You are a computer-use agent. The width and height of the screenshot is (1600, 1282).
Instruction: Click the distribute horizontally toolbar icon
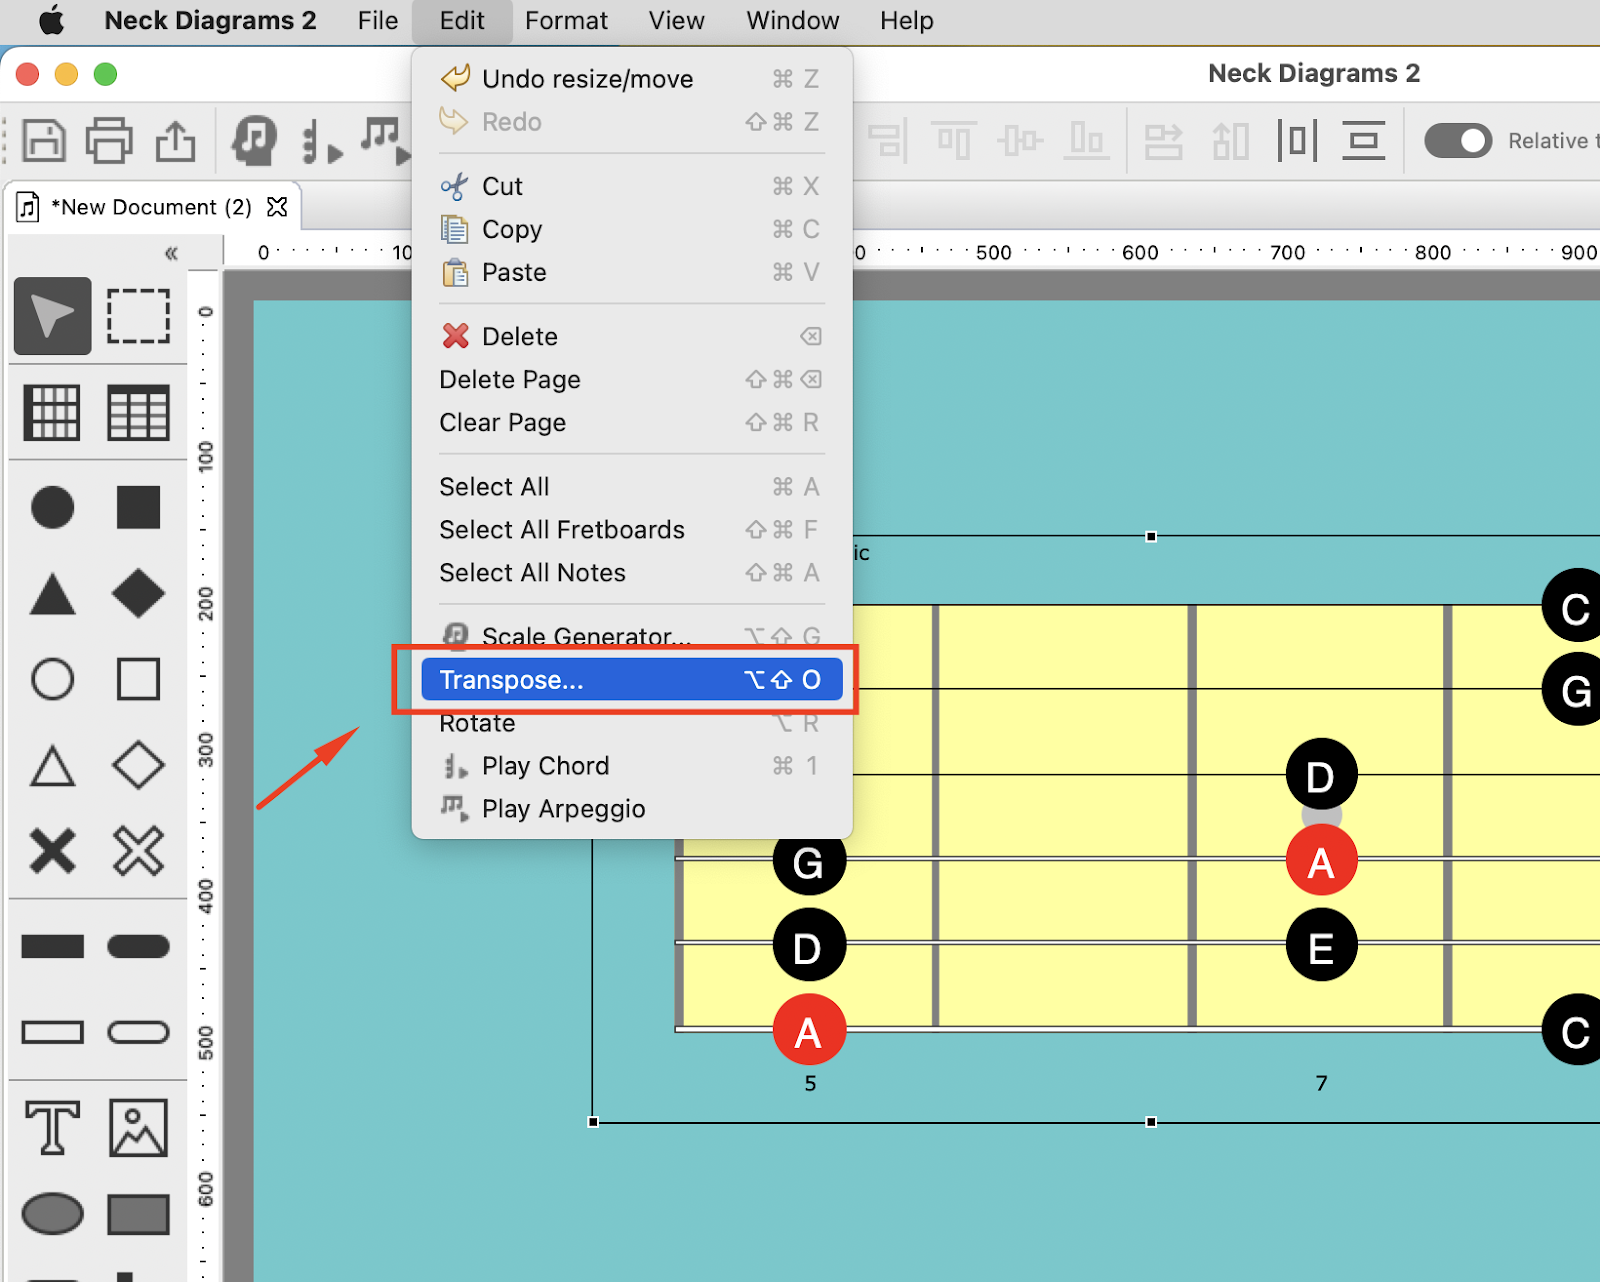[x=1297, y=141]
